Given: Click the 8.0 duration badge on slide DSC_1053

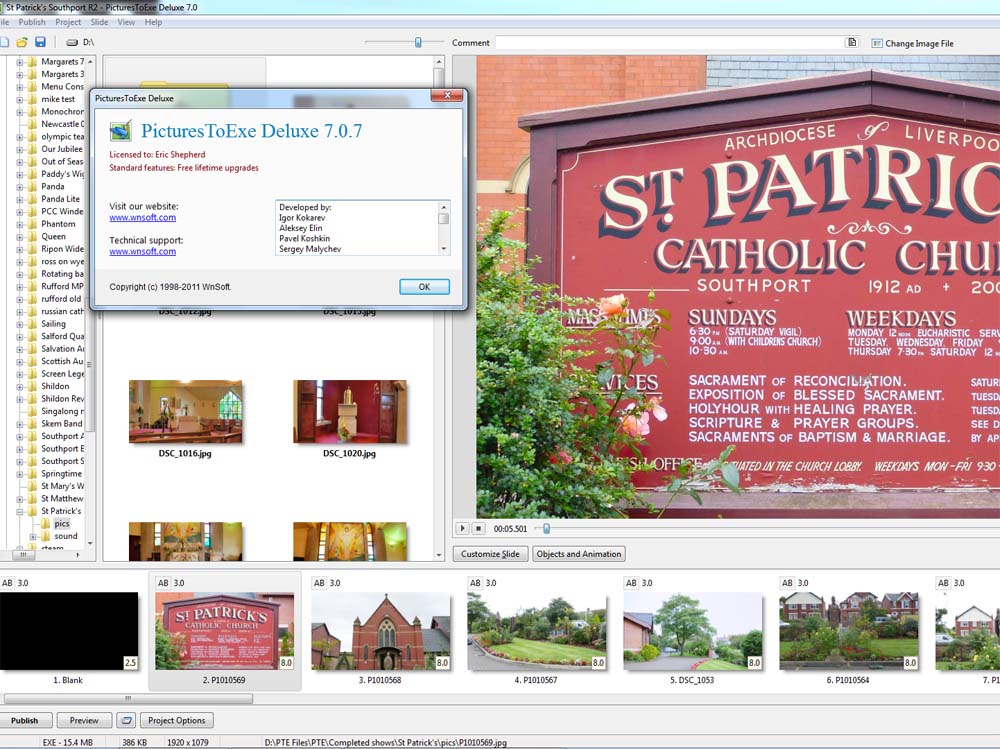Looking at the screenshot, I should [754, 663].
